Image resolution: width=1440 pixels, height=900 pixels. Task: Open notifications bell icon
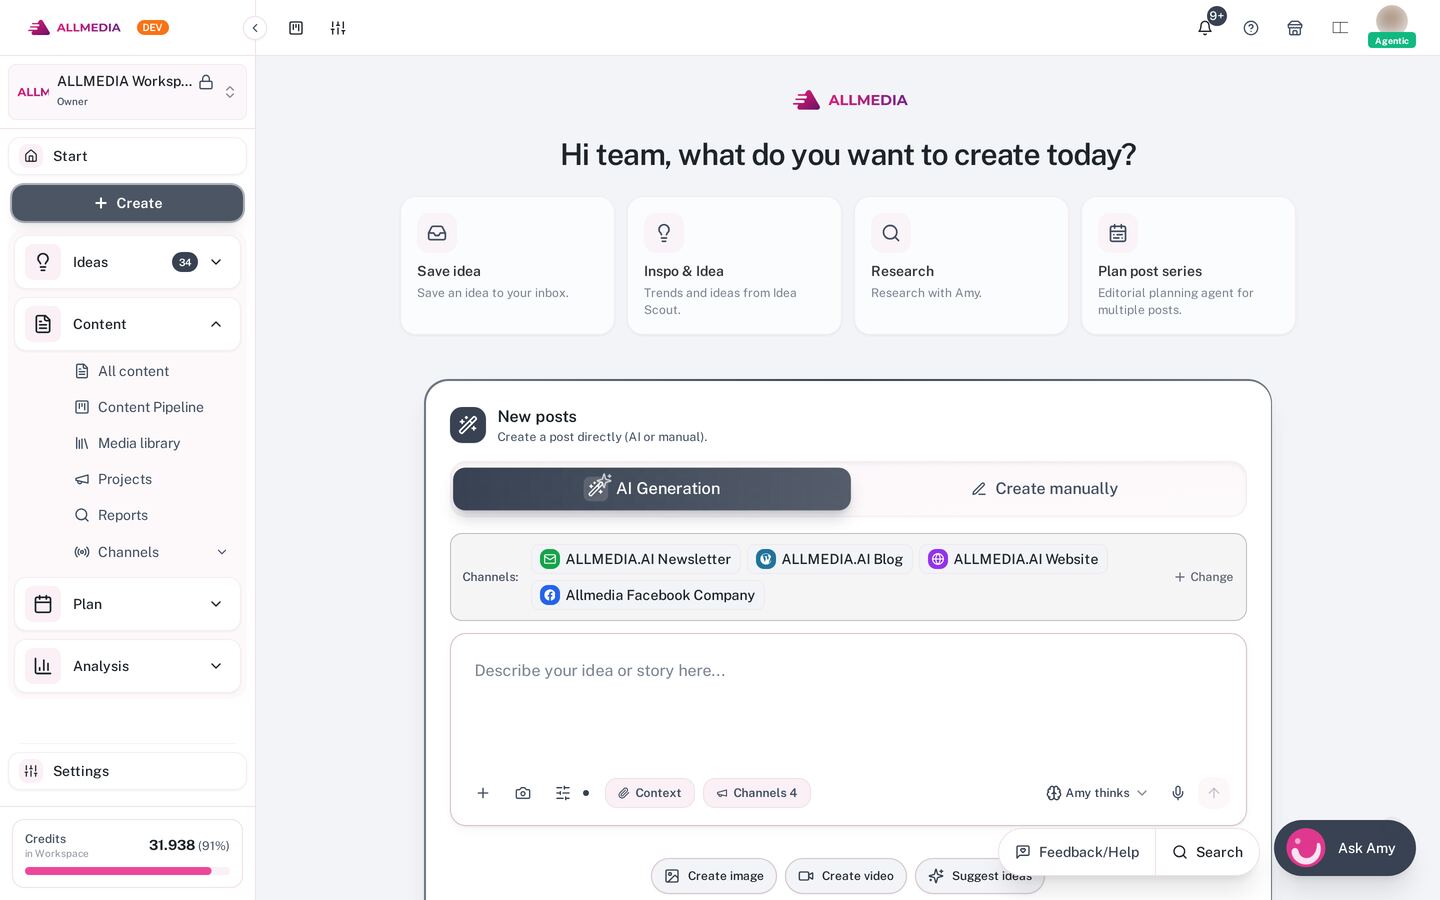pos(1205,28)
